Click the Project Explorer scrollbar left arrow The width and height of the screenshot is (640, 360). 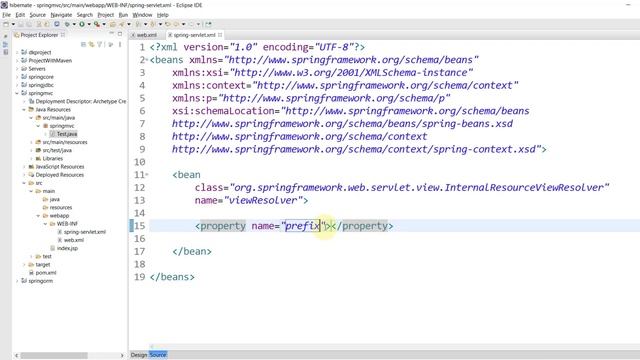[16, 356]
